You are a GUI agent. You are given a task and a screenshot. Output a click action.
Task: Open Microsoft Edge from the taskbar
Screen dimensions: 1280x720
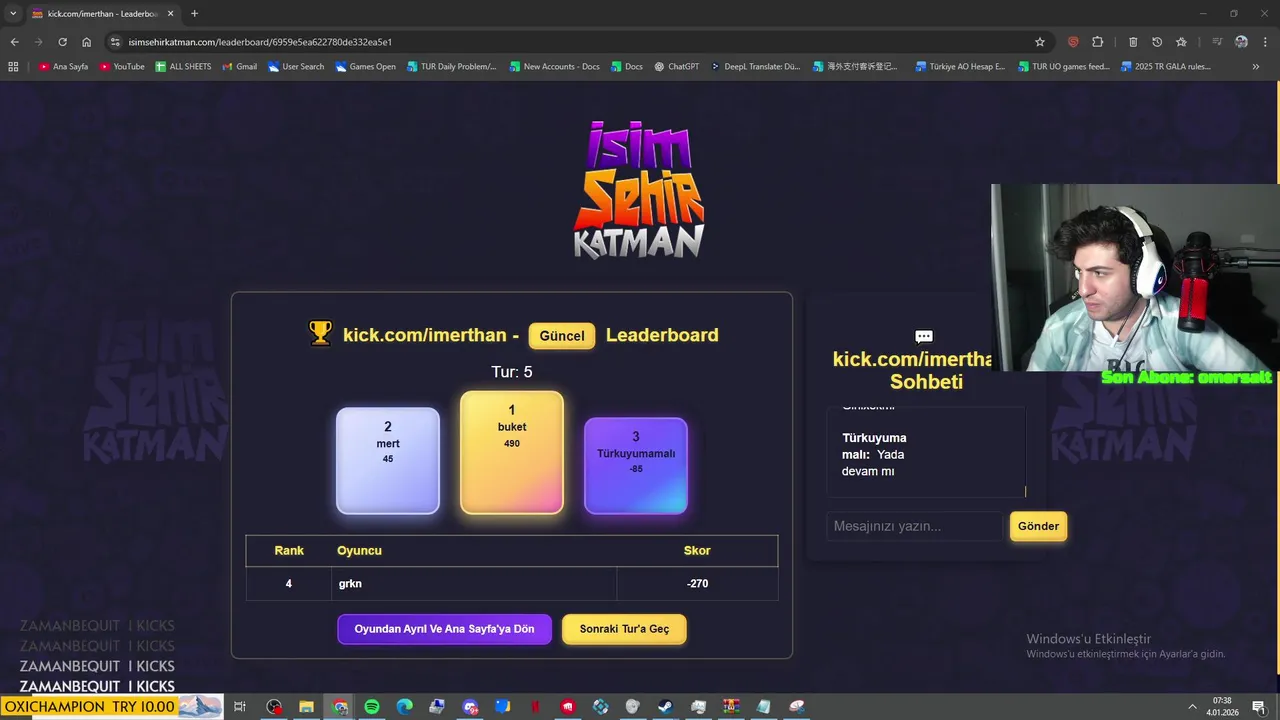(404, 707)
